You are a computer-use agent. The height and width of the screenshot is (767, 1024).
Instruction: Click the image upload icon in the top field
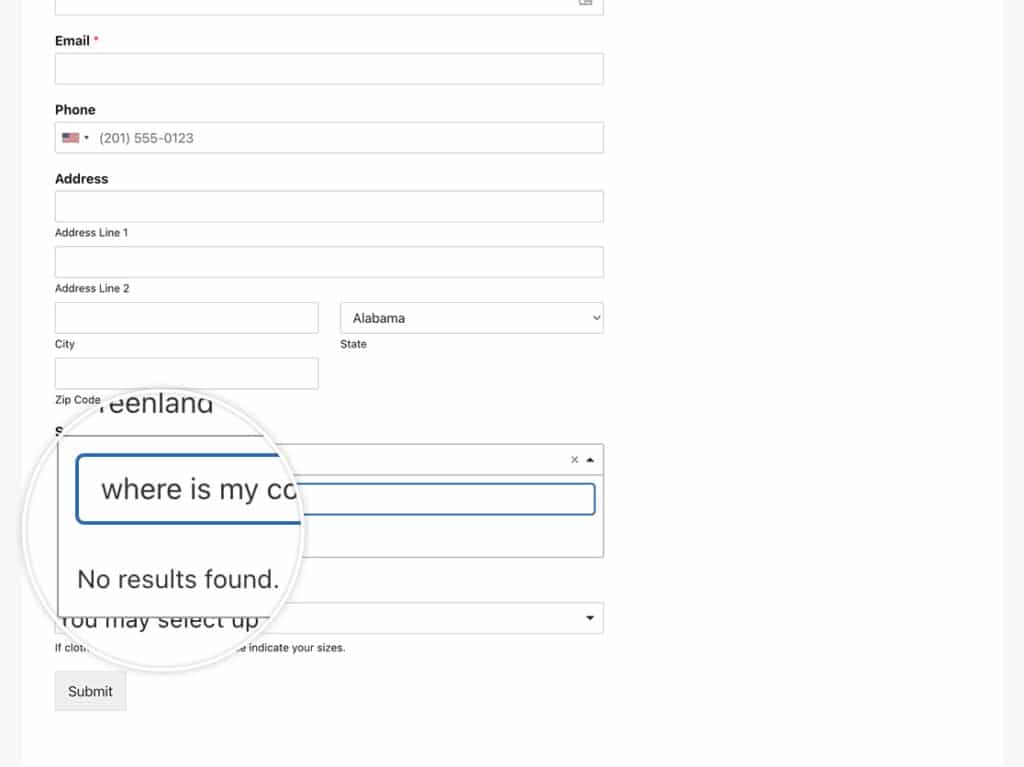pyautogui.click(x=588, y=5)
